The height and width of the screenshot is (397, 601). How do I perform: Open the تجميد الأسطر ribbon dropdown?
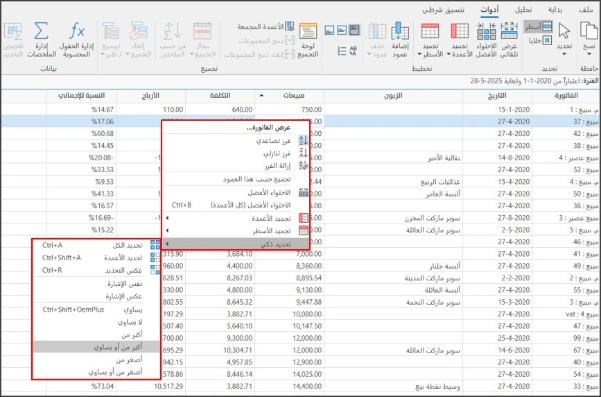[x=429, y=40]
